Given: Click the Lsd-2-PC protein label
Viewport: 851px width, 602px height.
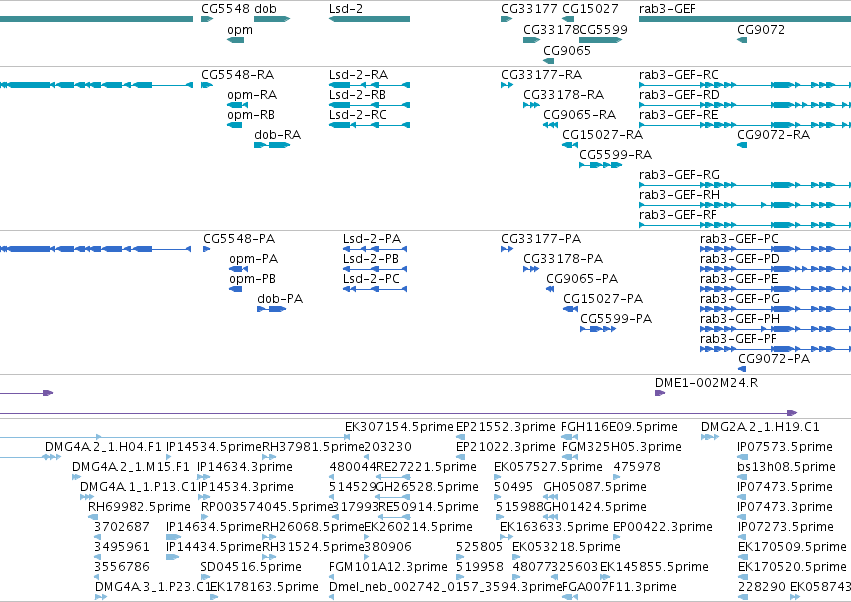Looking at the screenshot, I should (371, 278).
